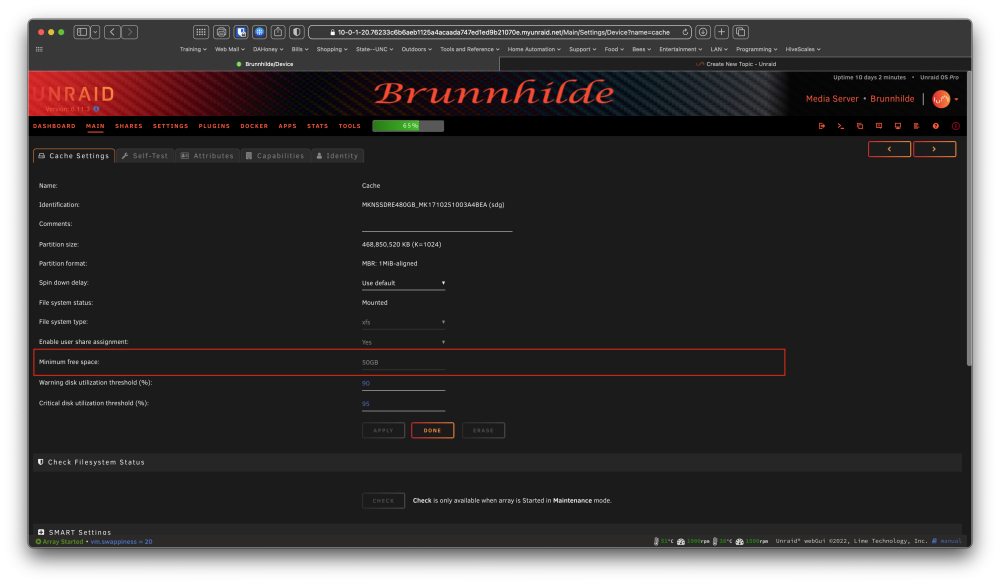1000x585 pixels.
Task: Click the ERASE button
Action: click(x=483, y=431)
